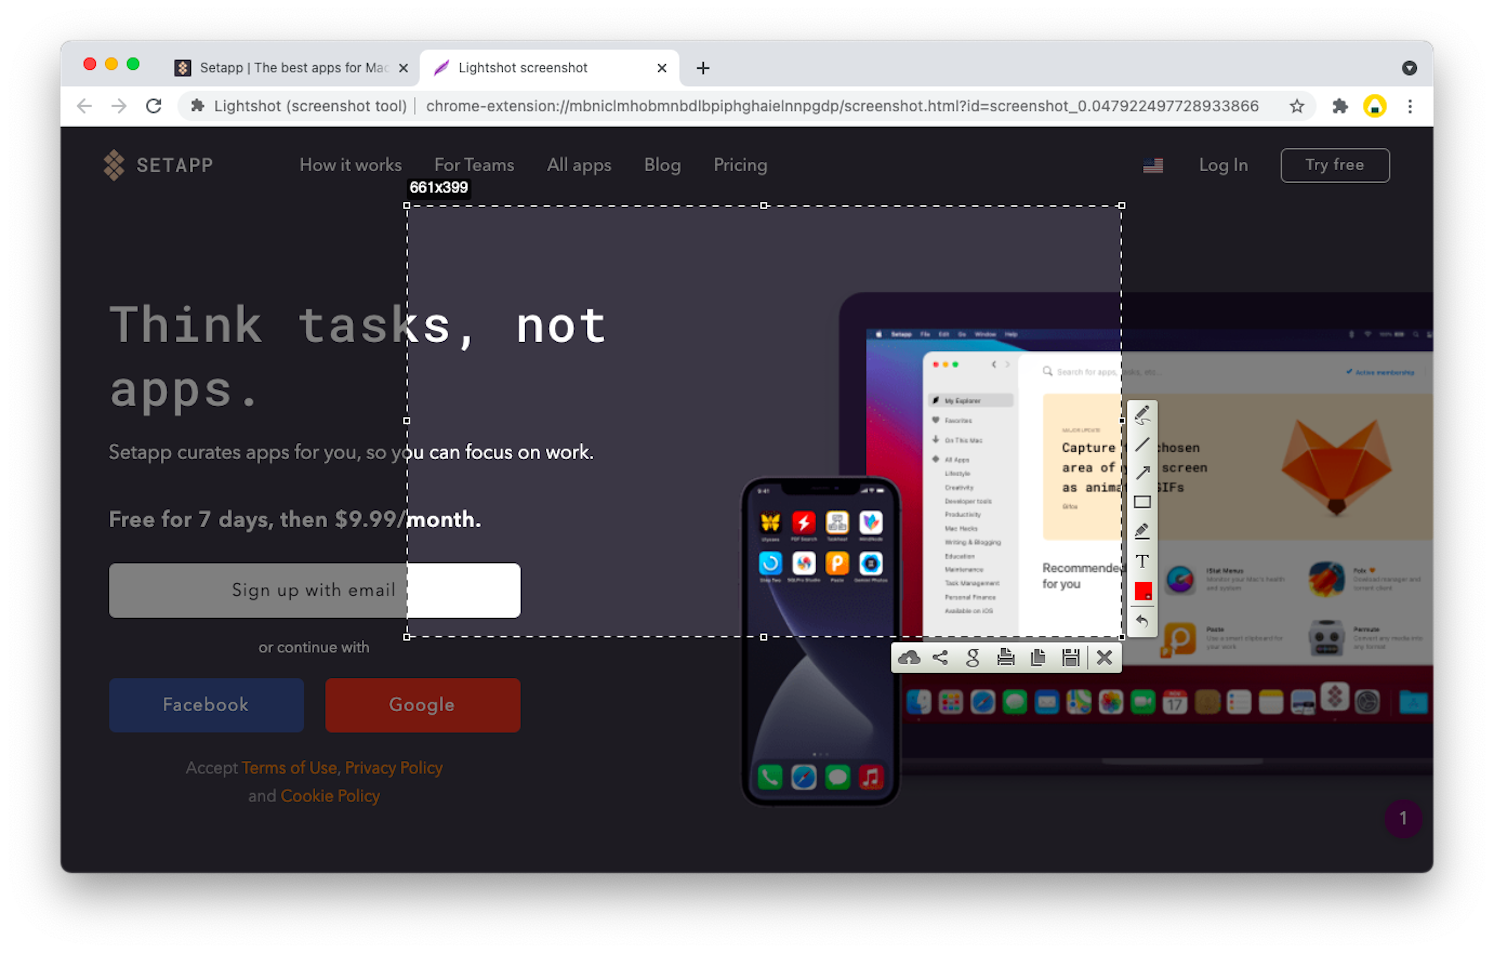Viewport: 1494px width, 953px height.
Task: Undo the last annotation
Action: point(1142,621)
